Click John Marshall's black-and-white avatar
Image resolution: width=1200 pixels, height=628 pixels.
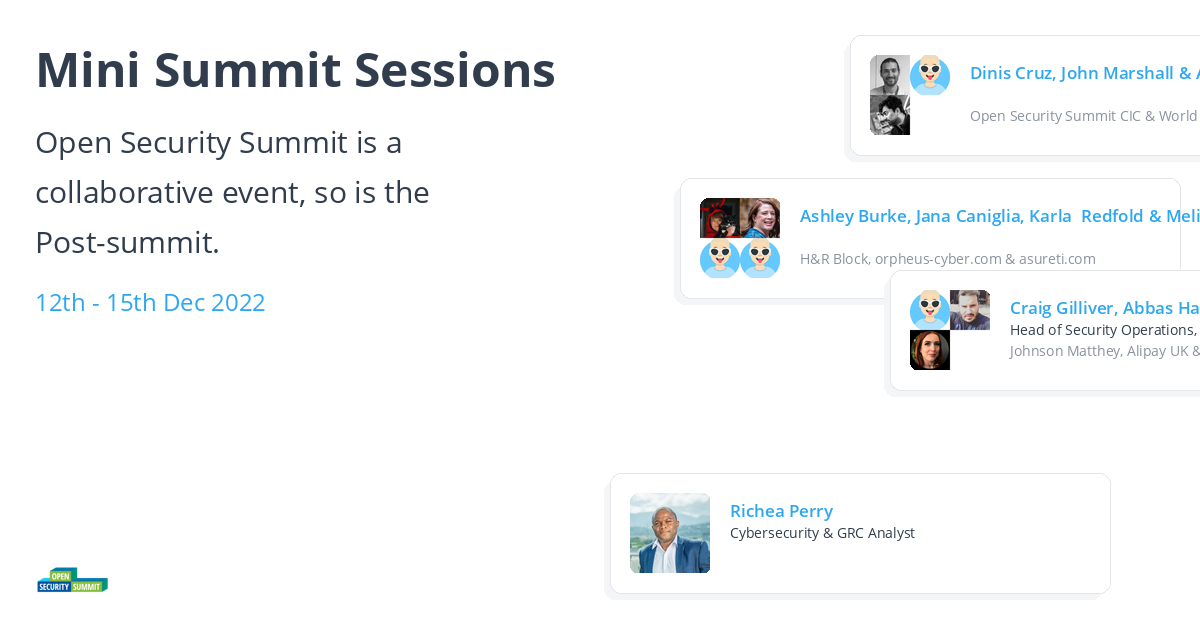(889, 114)
